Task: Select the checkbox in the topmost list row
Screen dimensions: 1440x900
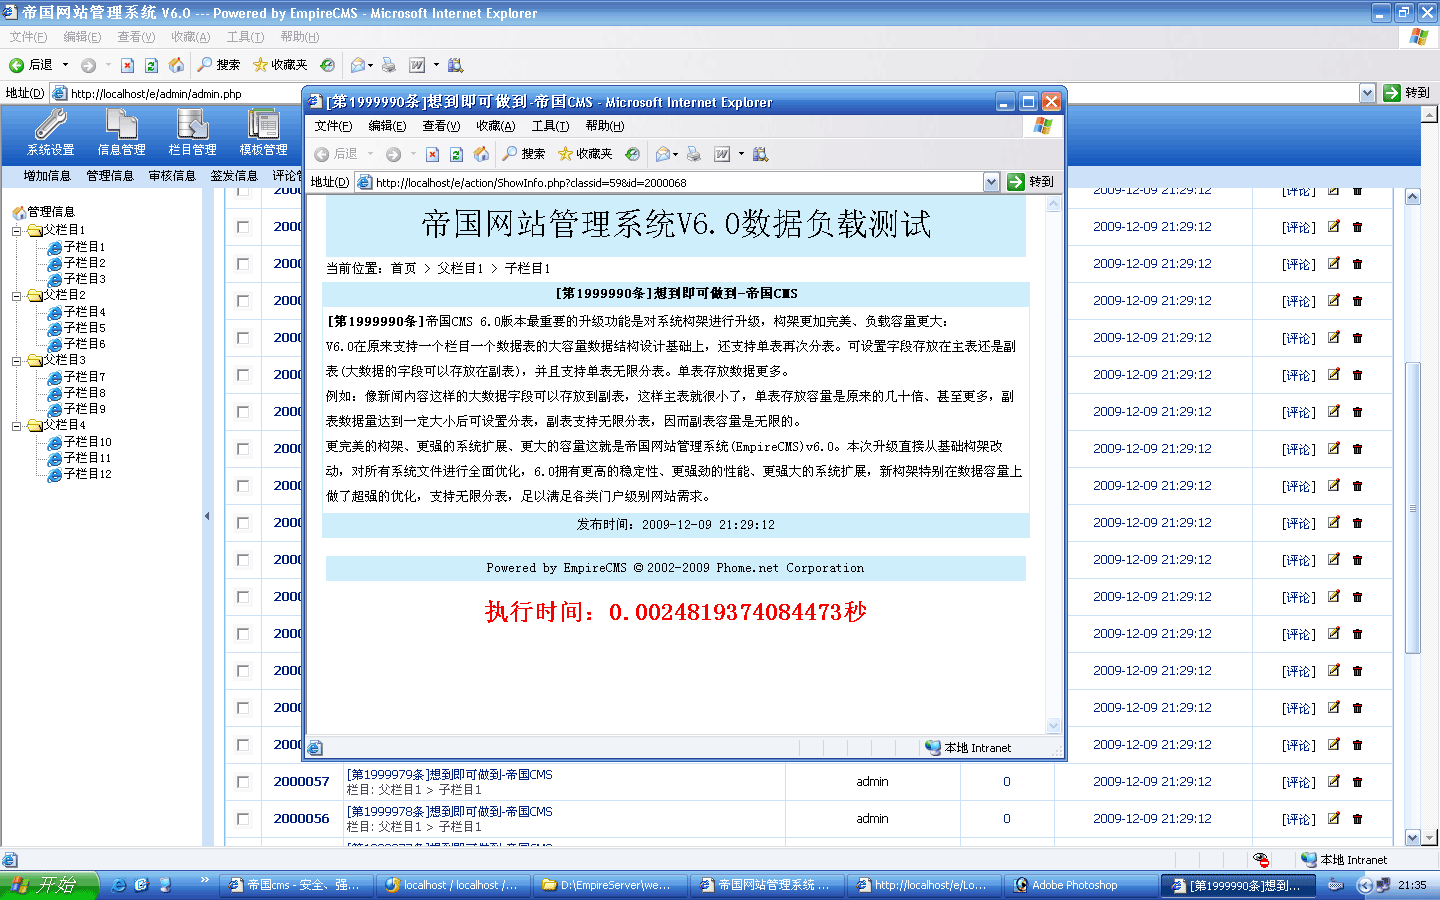Action: pos(243,191)
